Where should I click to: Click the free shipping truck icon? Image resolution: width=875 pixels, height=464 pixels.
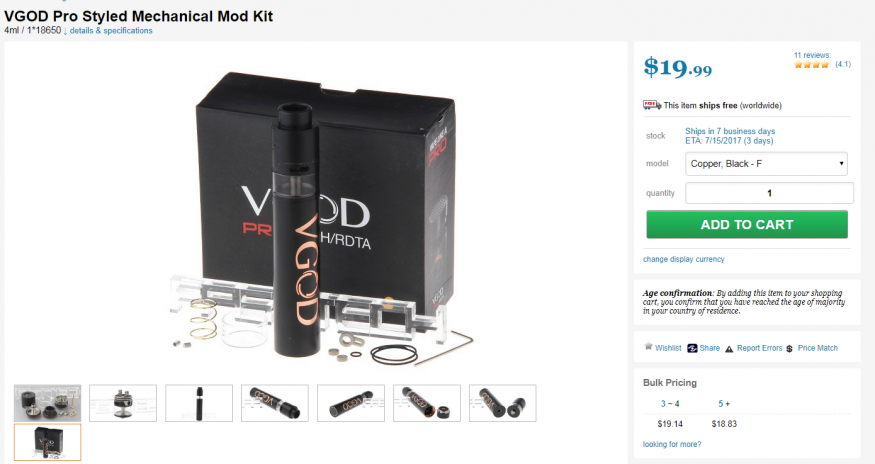[652, 105]
